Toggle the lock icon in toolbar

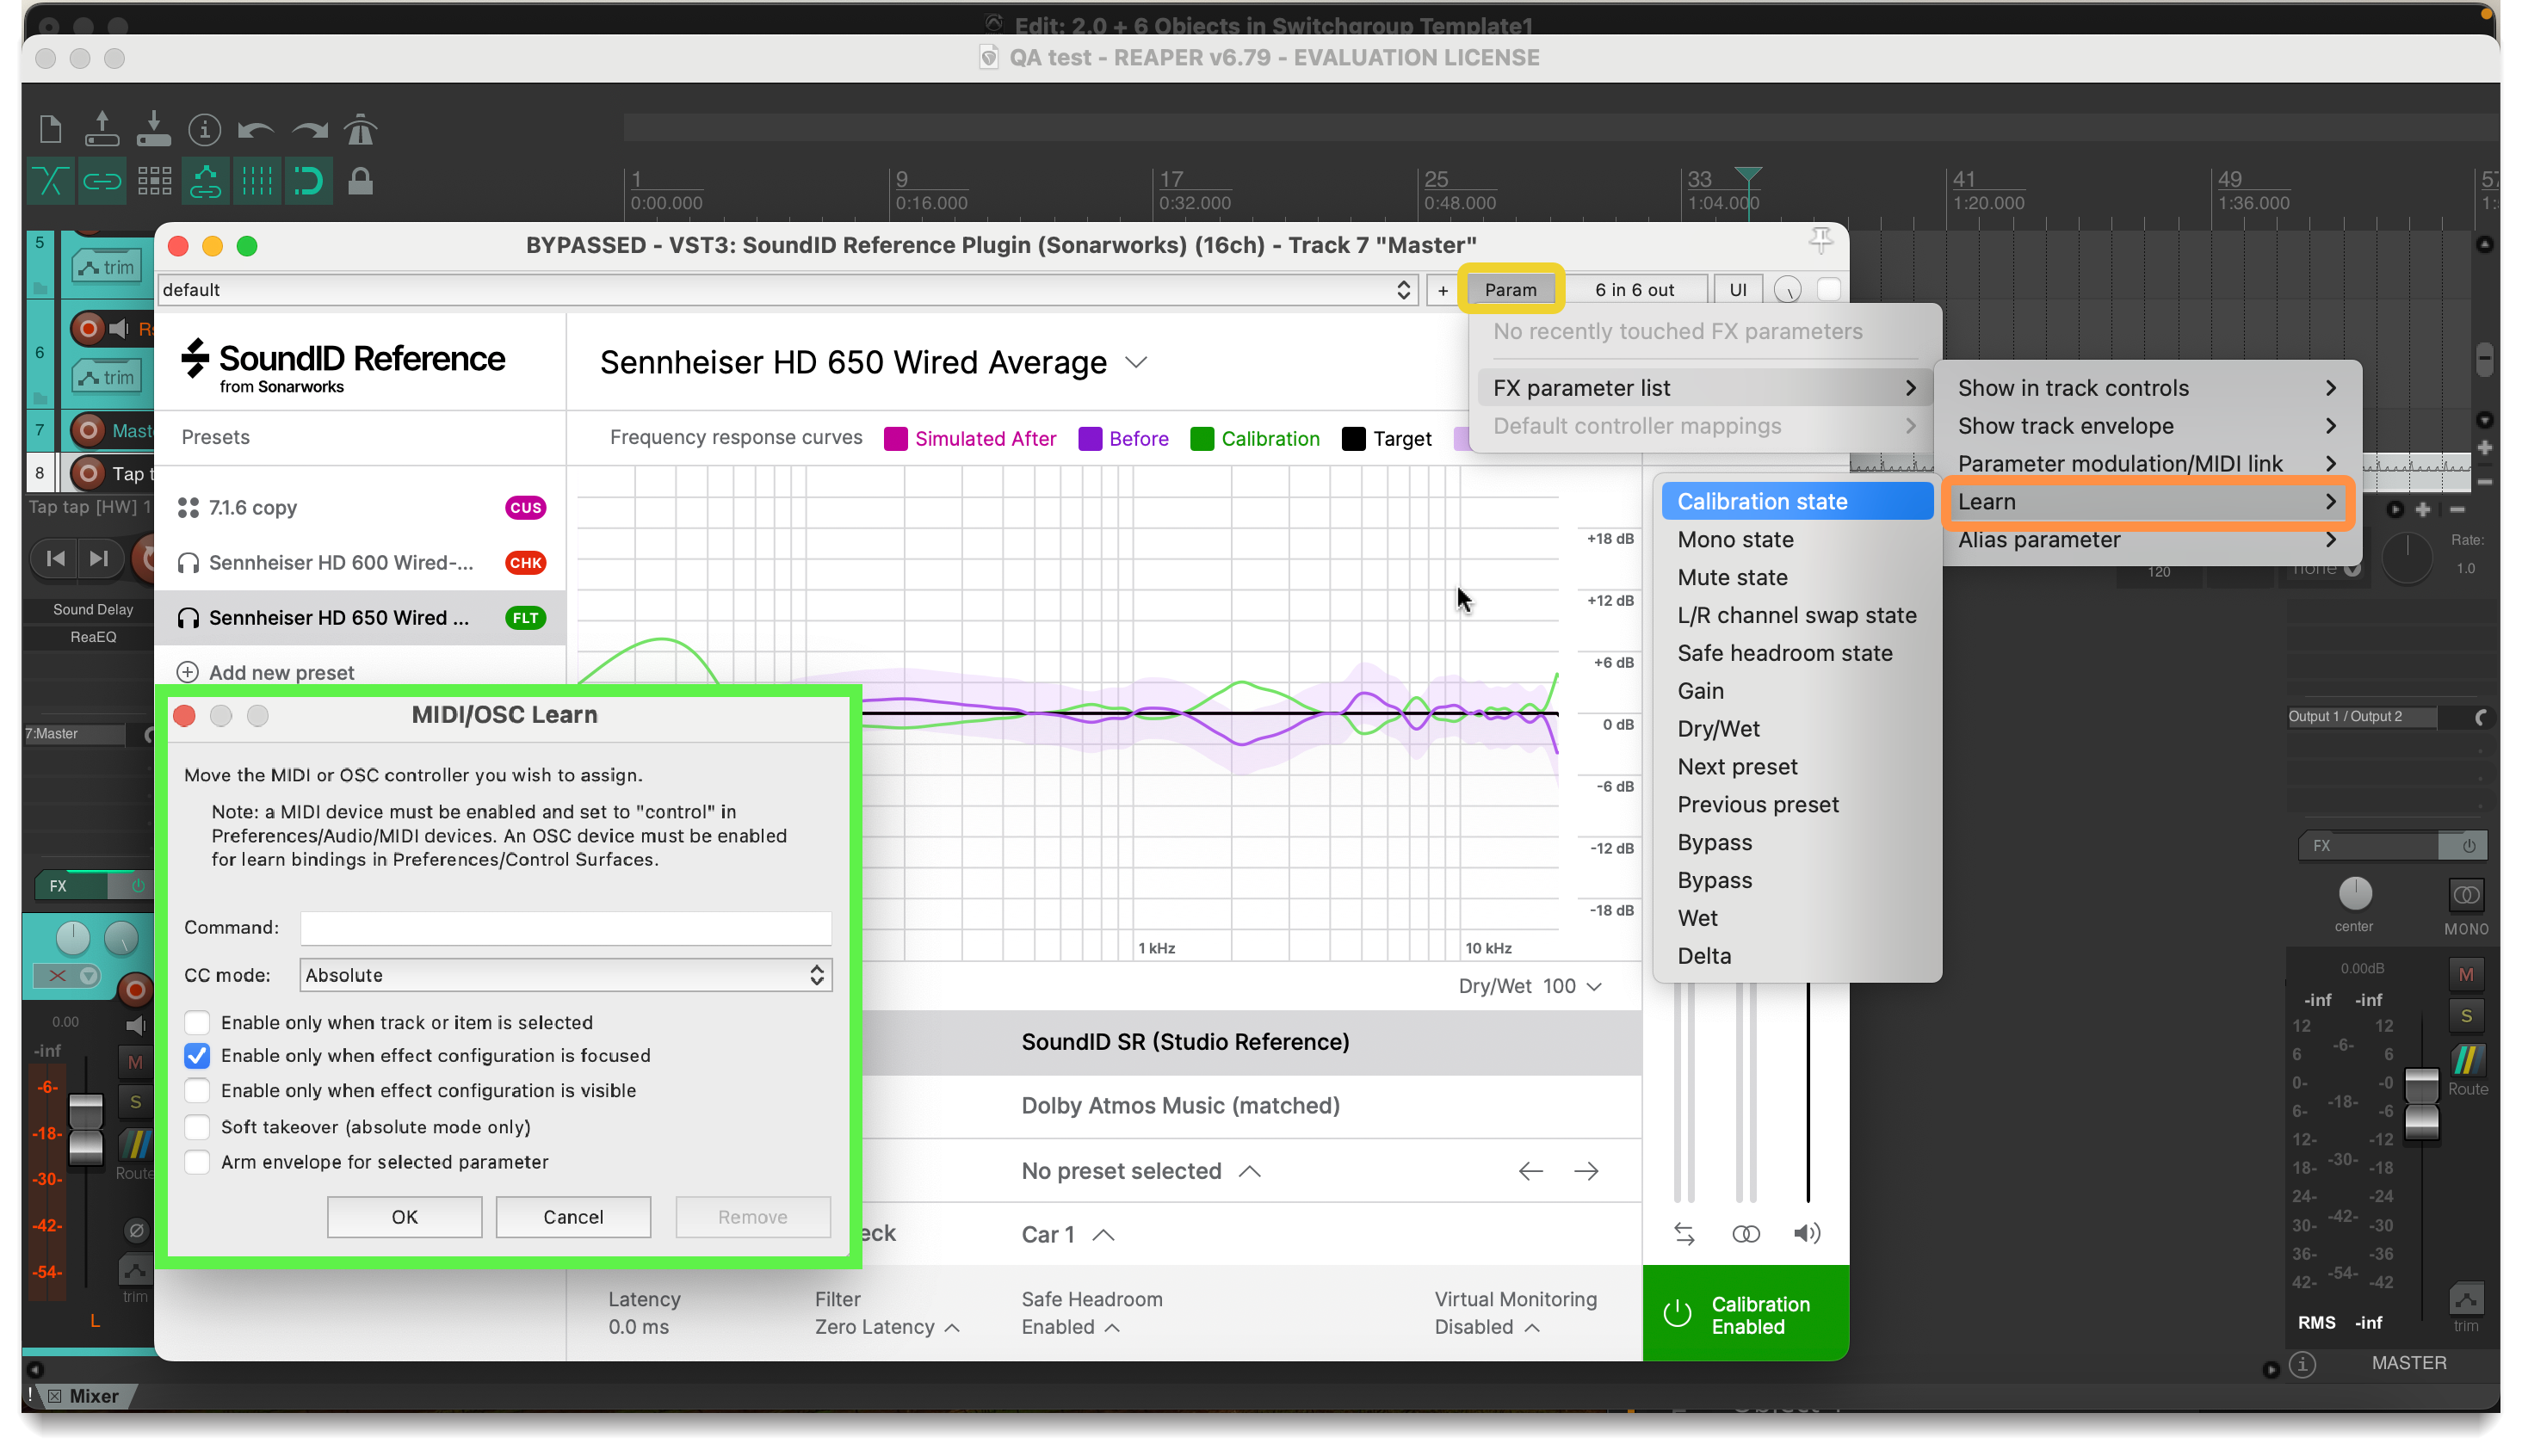coord(360,182)
